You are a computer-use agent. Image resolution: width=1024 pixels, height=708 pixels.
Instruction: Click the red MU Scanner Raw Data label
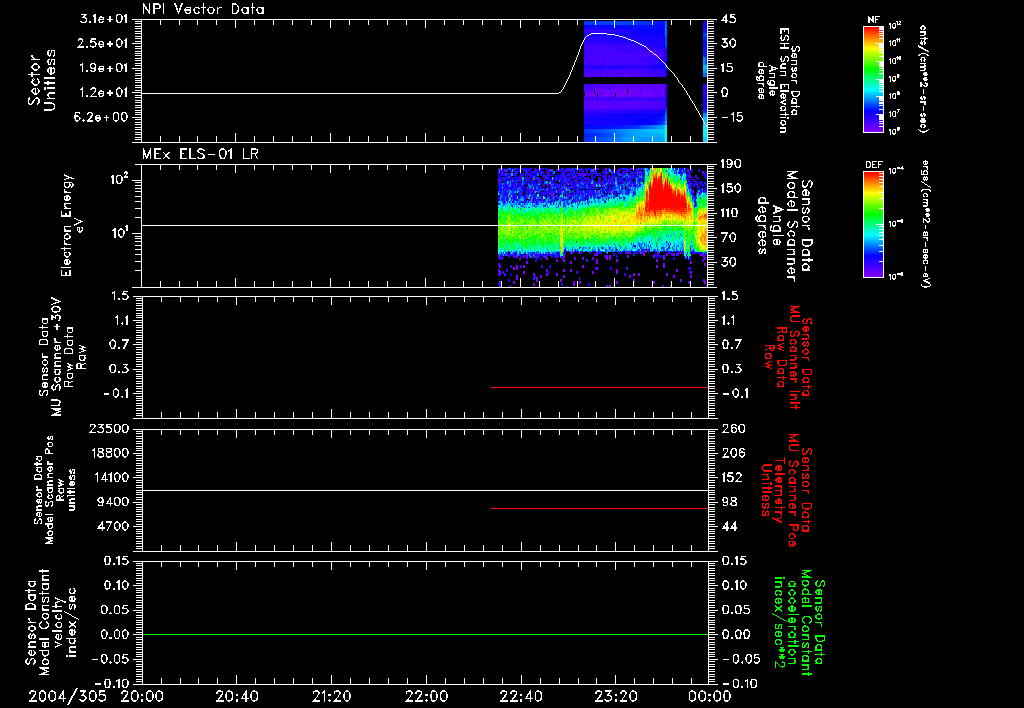click(788, 357)
